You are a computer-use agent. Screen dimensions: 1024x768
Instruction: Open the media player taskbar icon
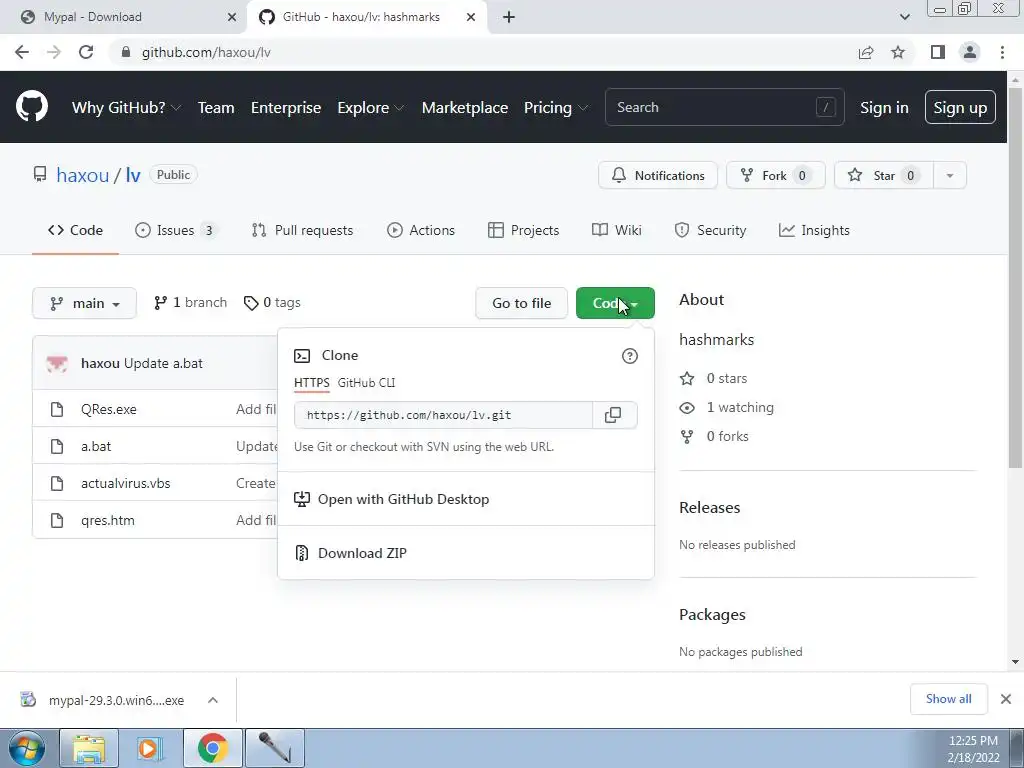(150, 748)
